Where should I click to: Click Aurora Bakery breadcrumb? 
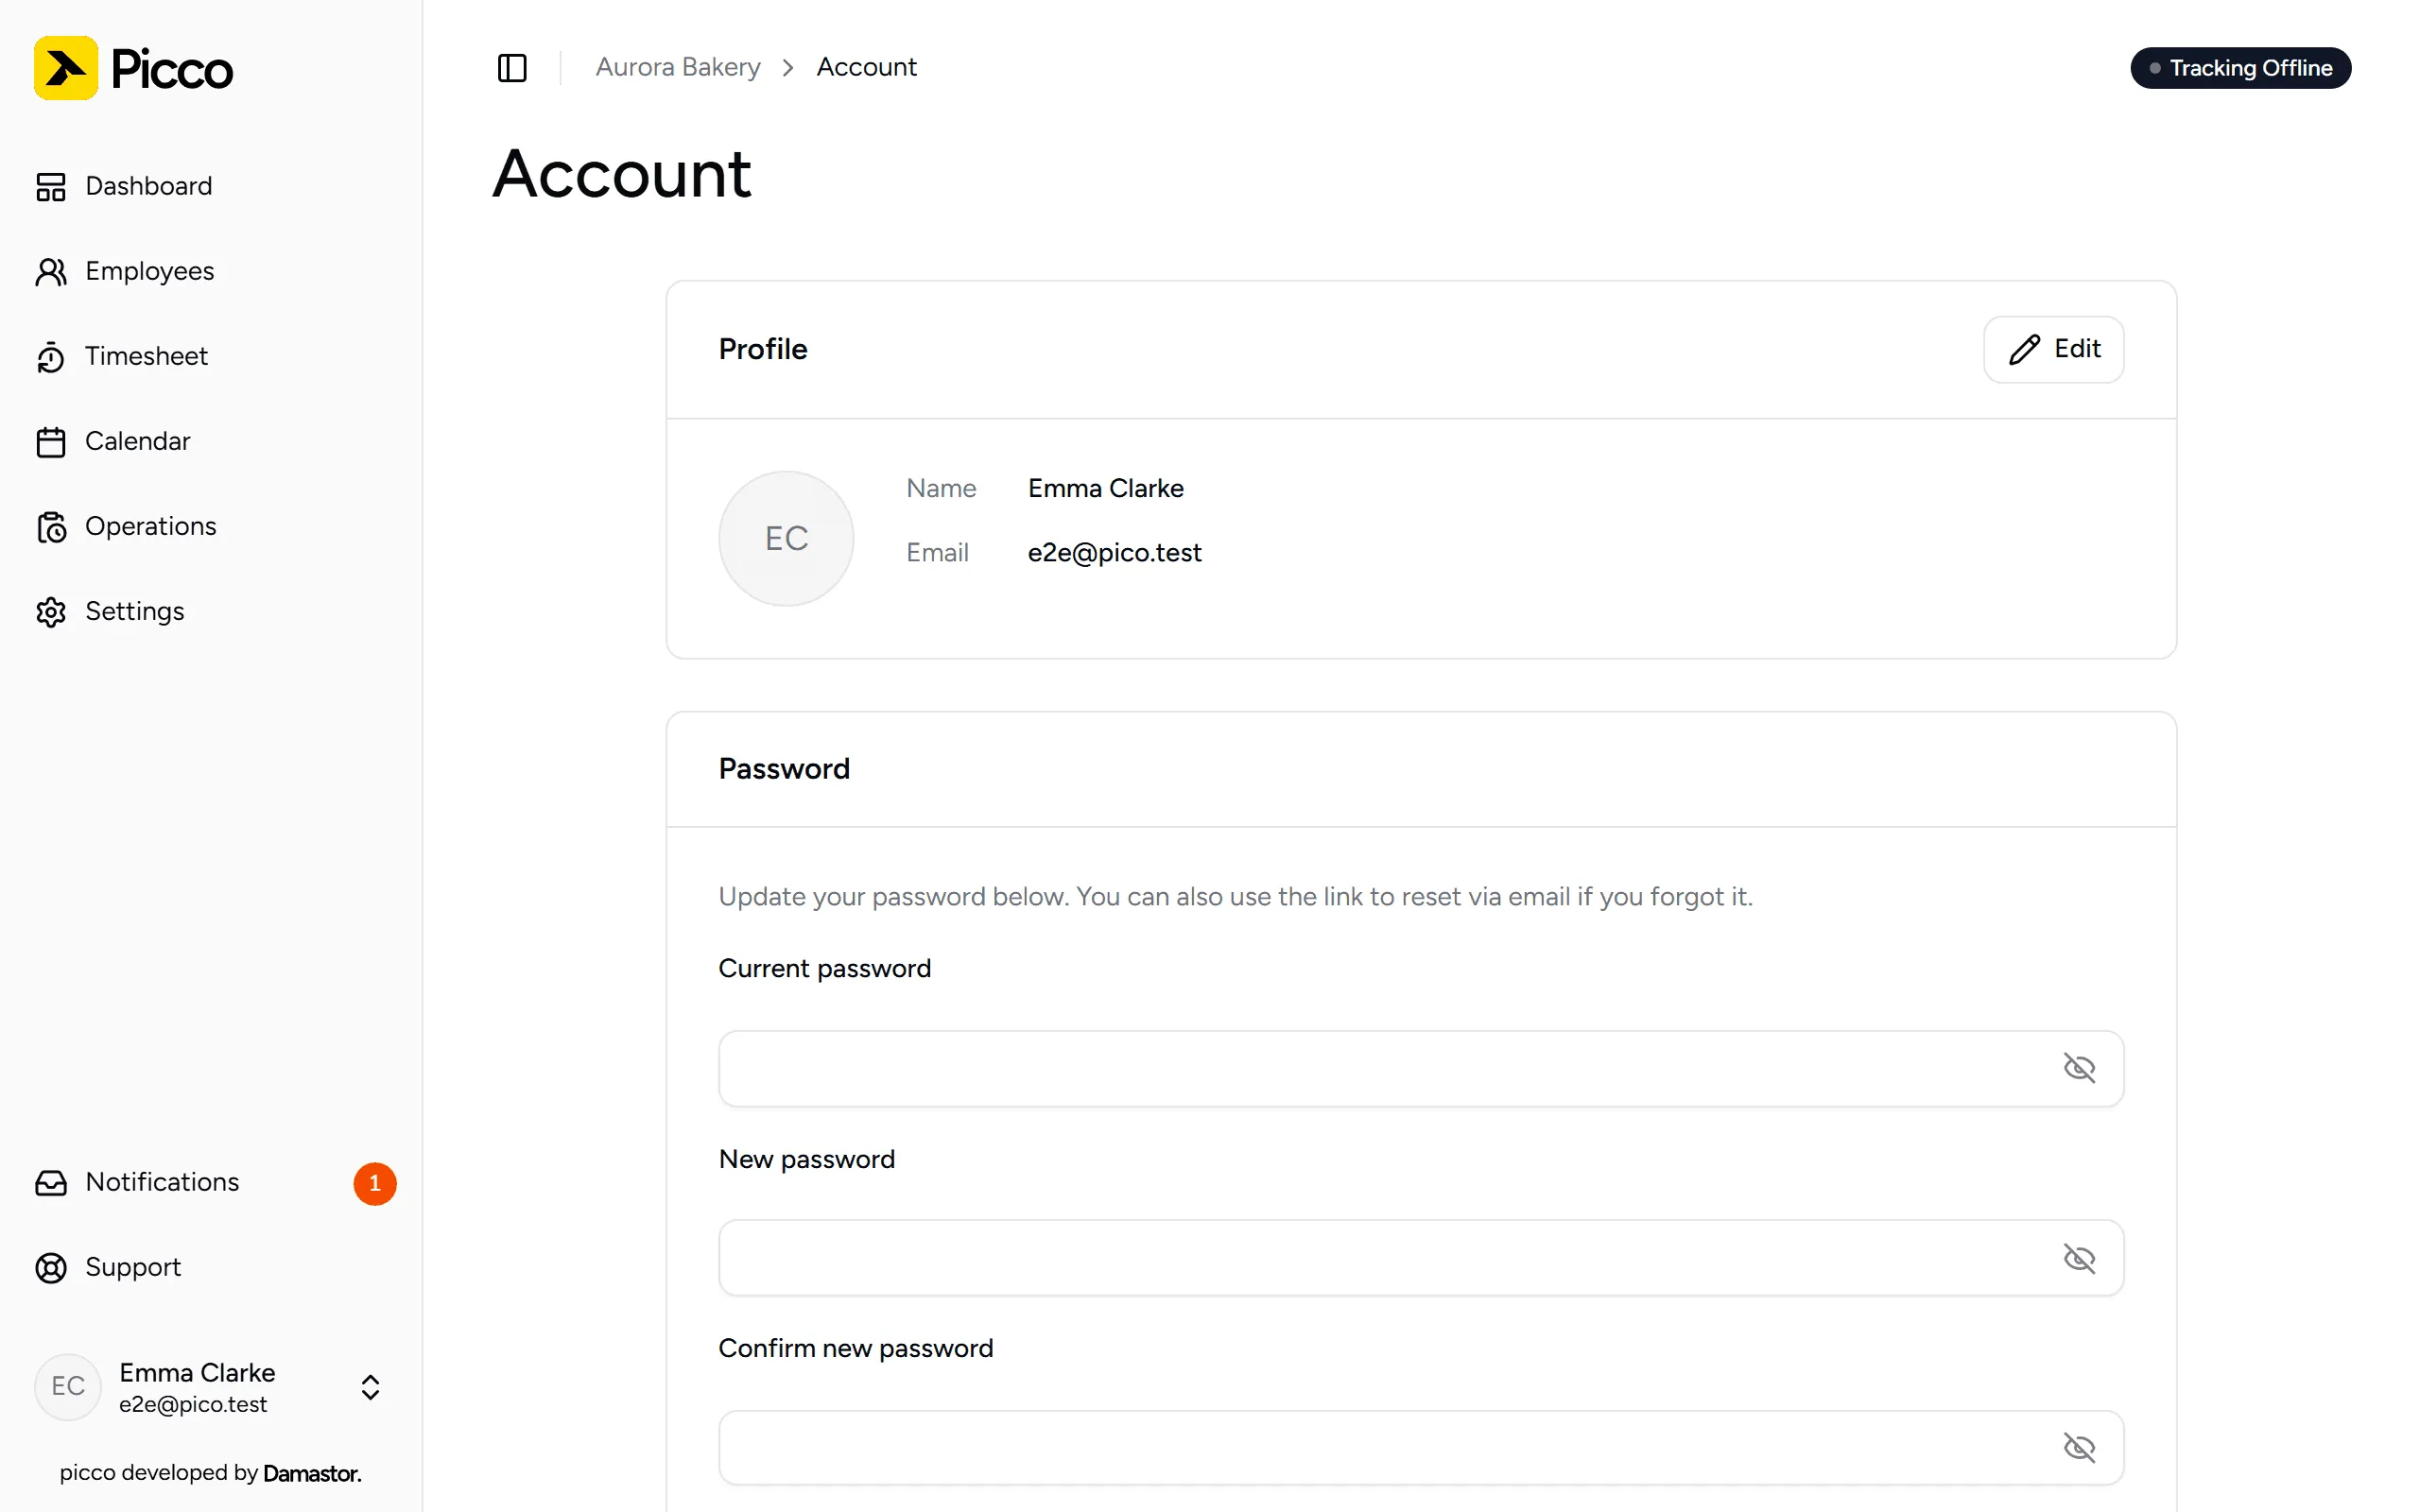tap(678, 67)
